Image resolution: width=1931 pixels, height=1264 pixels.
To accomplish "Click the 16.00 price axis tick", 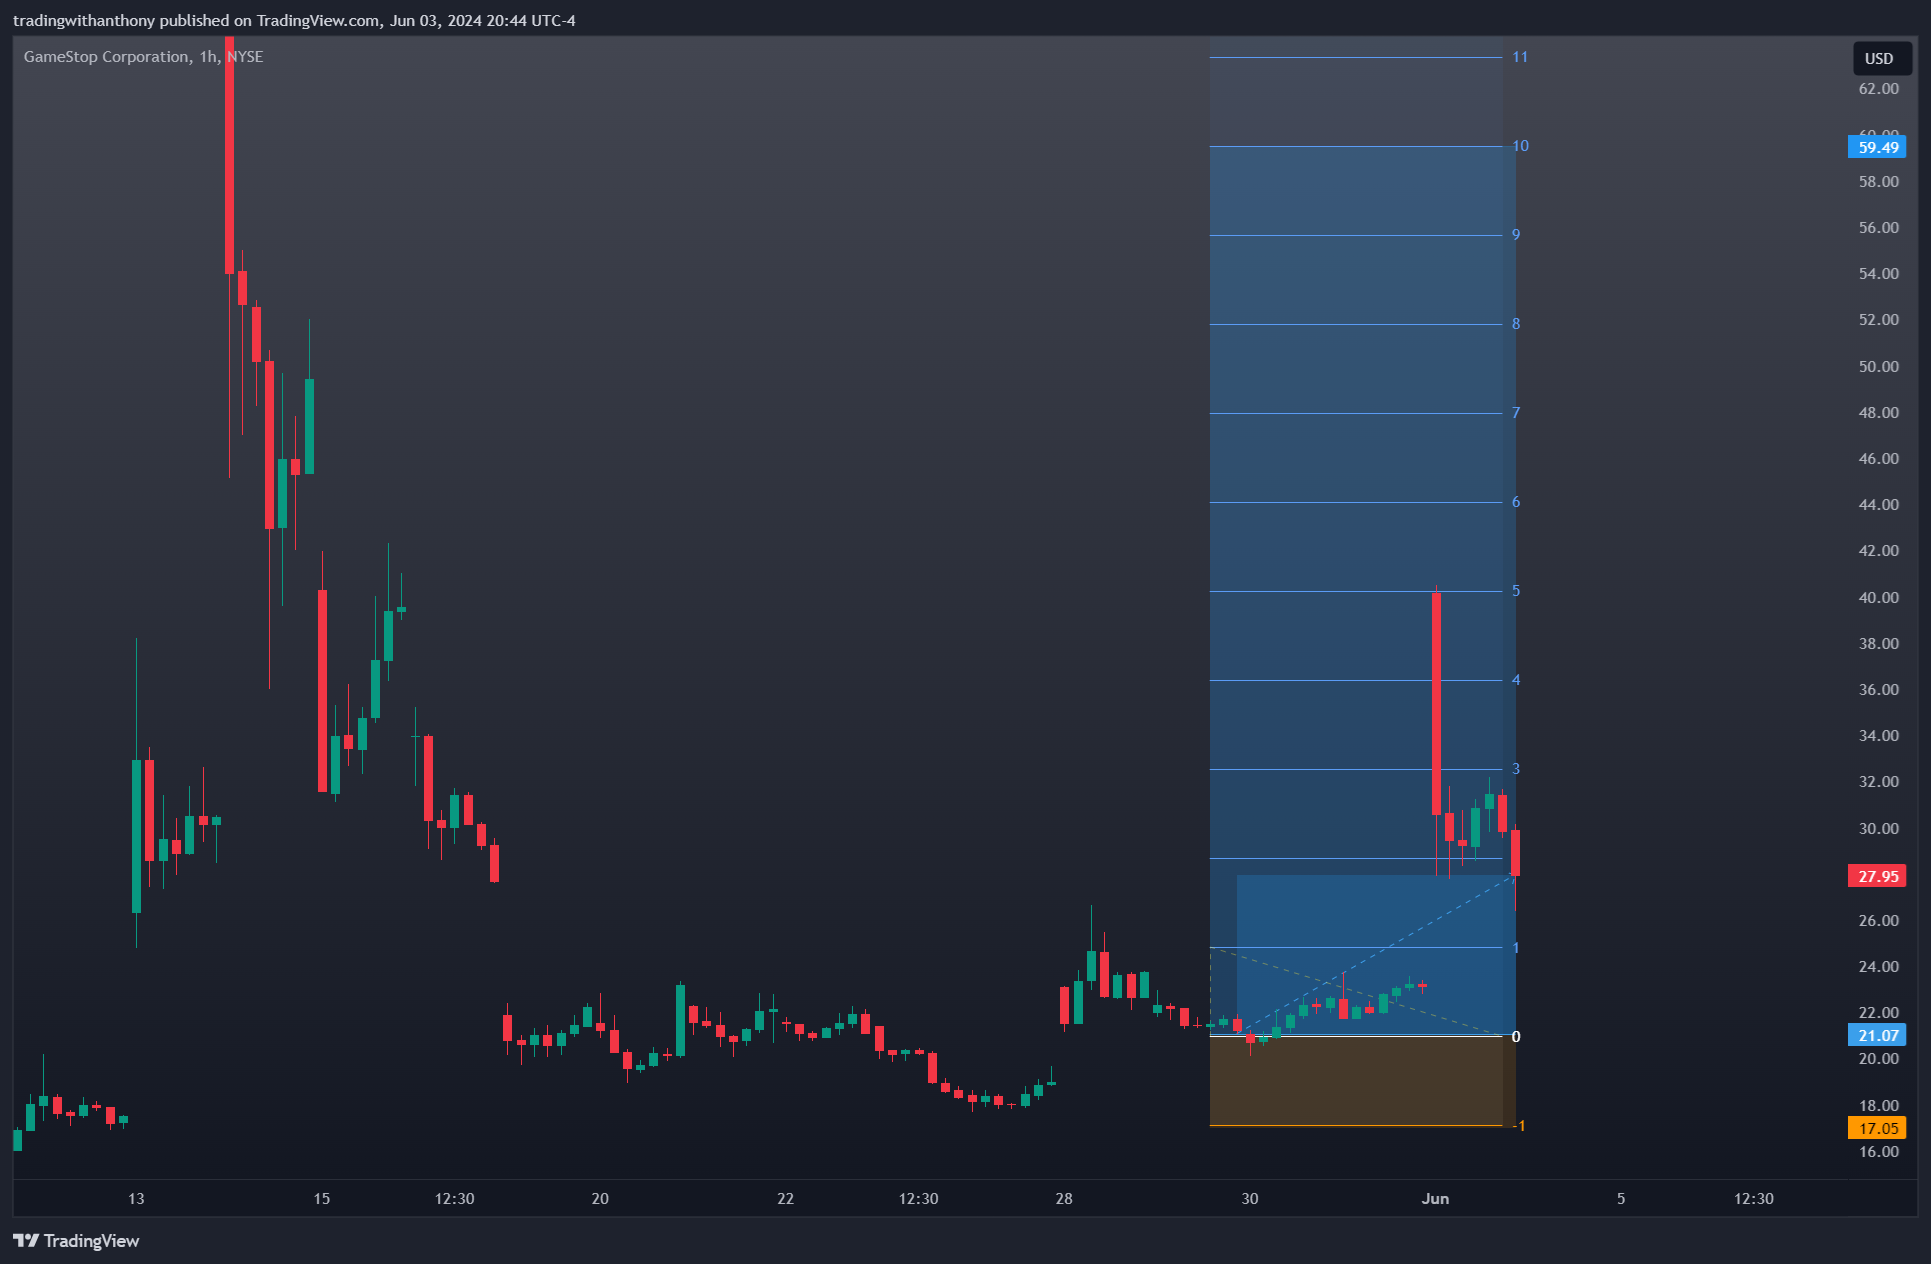I will click(1878, 1152).
